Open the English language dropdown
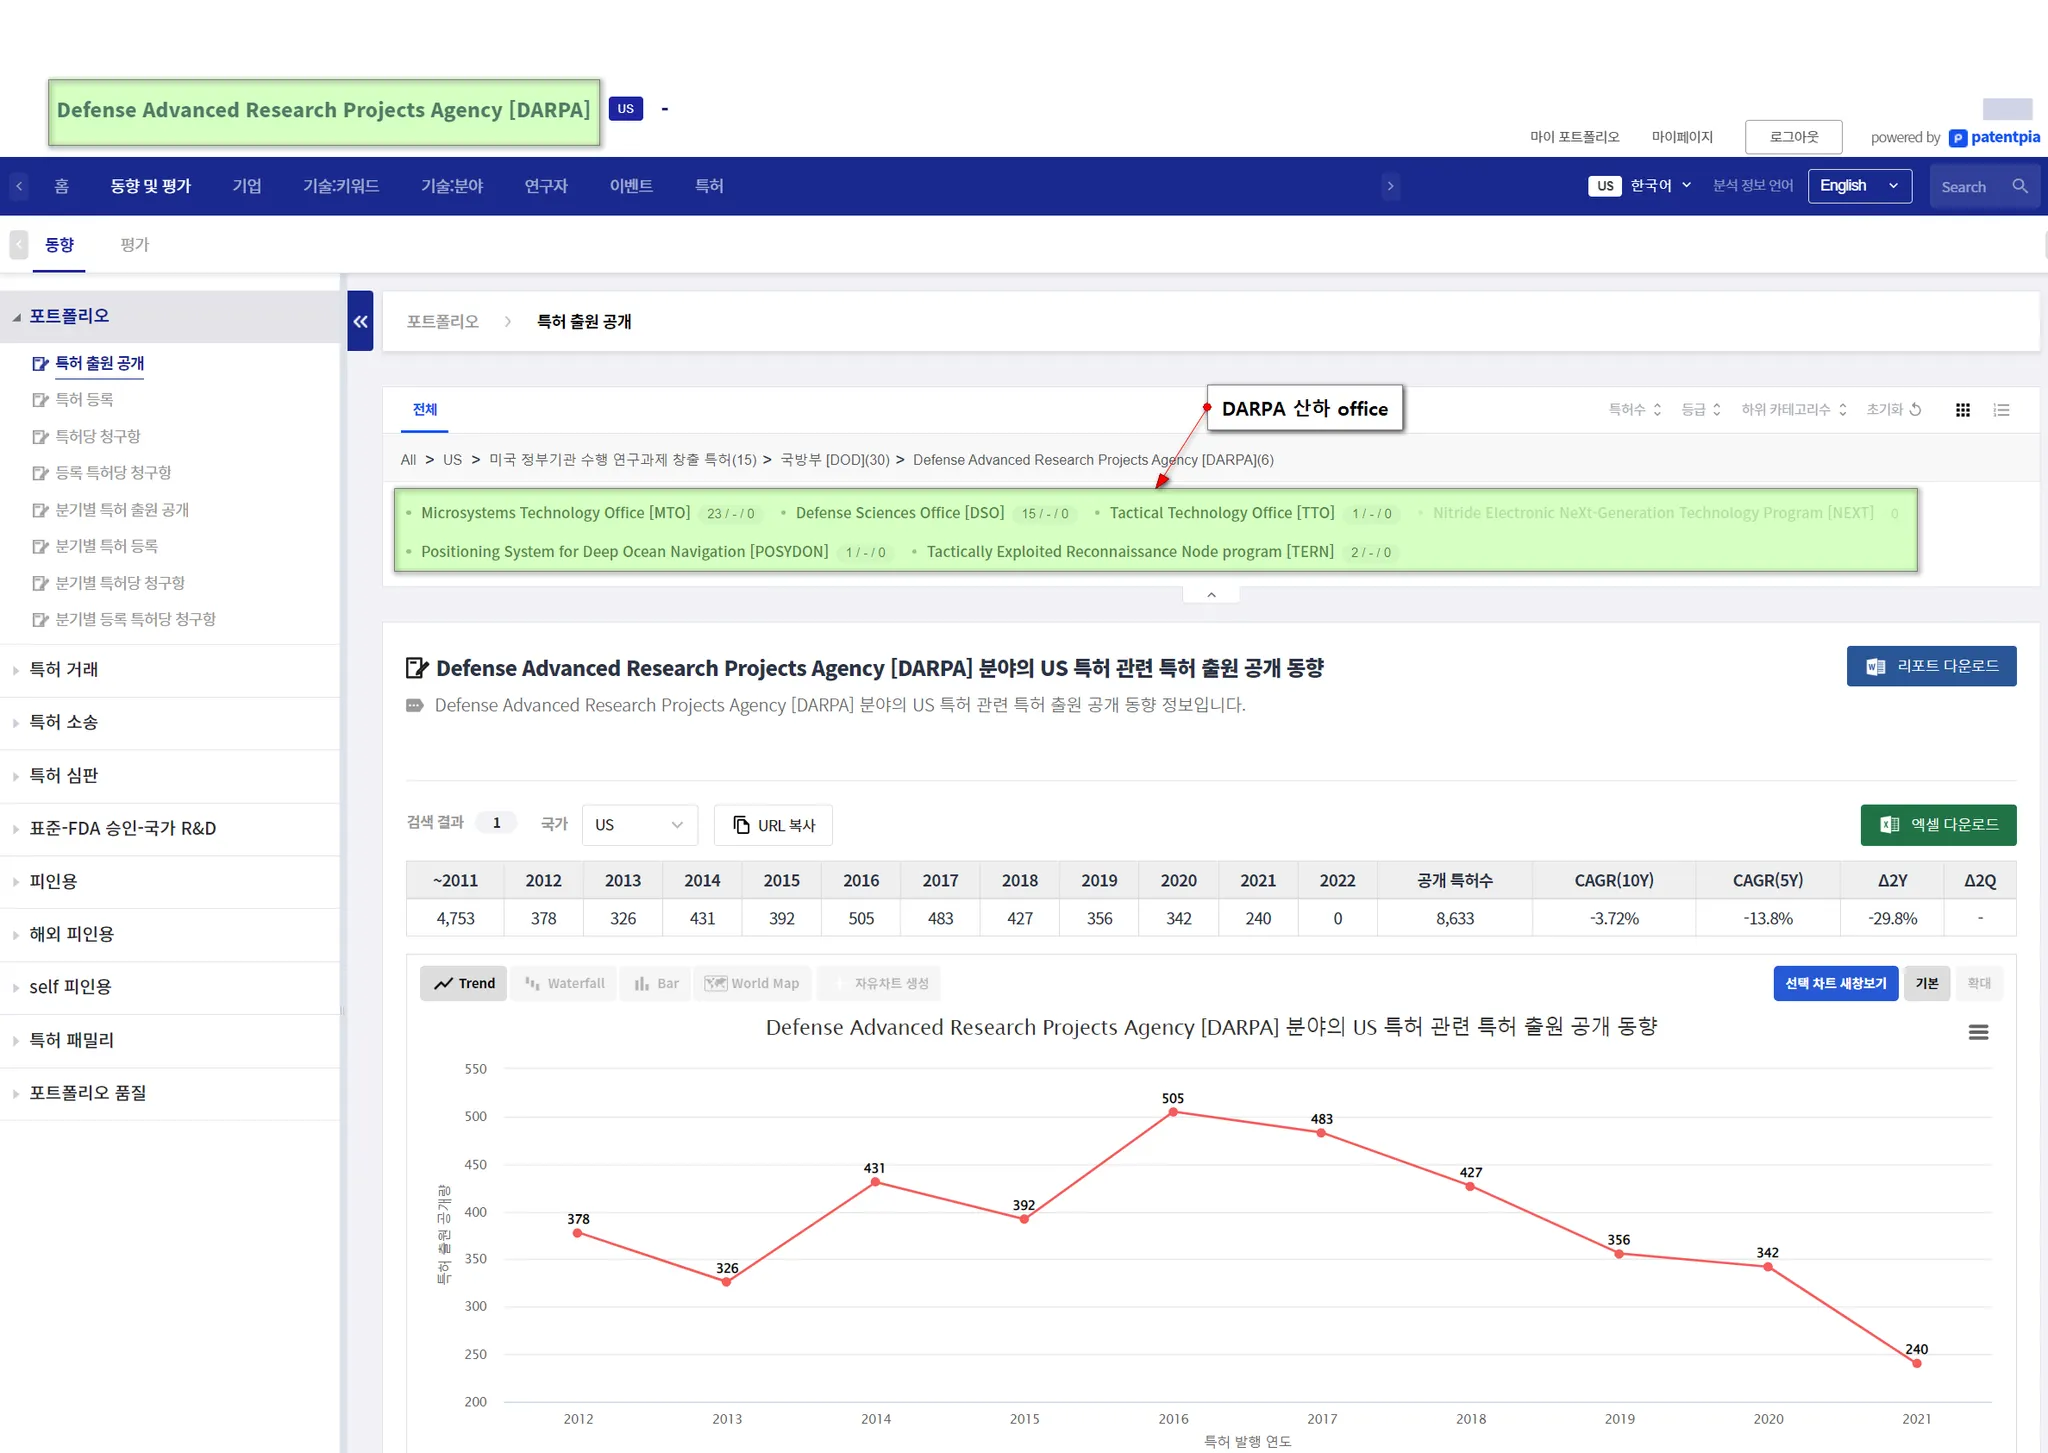Viewport: 2048px width, 1453px height. (1859, 186)
